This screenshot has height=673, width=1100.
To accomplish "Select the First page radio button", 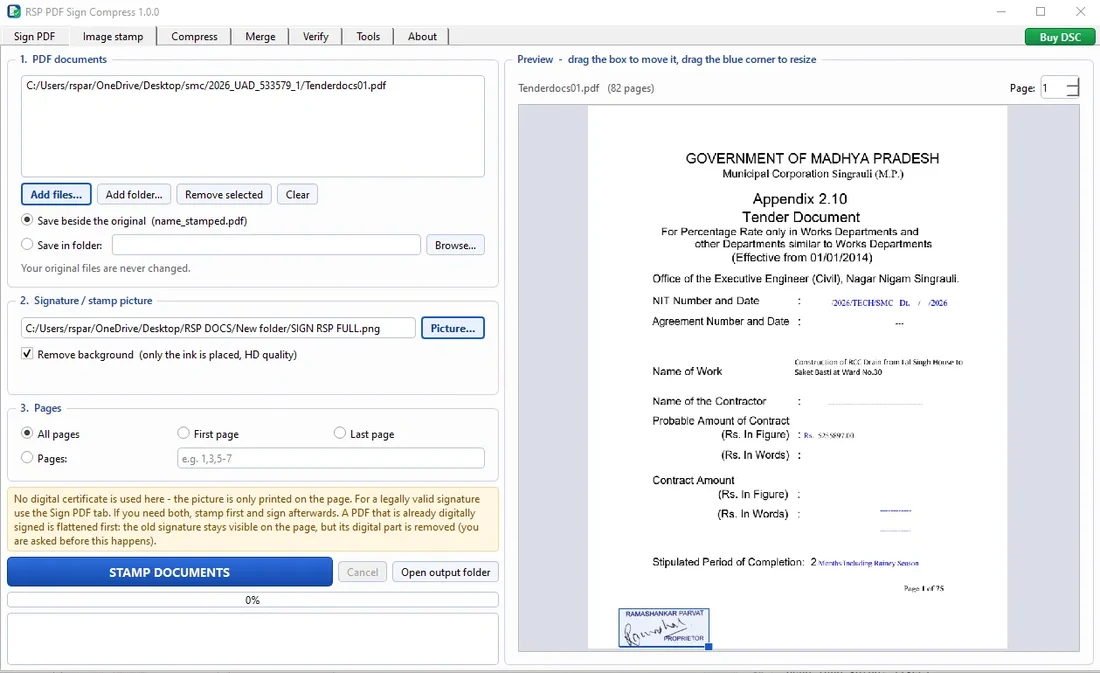I will (x=183, y=433).
